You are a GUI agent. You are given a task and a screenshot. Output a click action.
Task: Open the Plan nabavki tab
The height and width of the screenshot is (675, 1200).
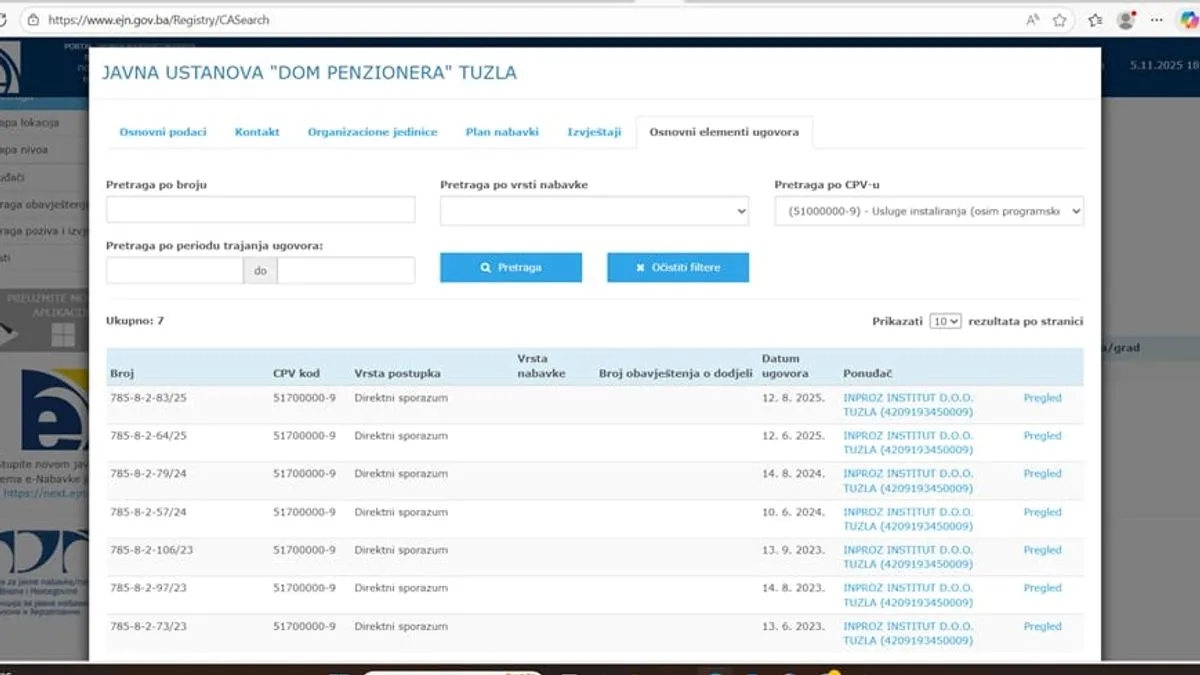(502, 132)
